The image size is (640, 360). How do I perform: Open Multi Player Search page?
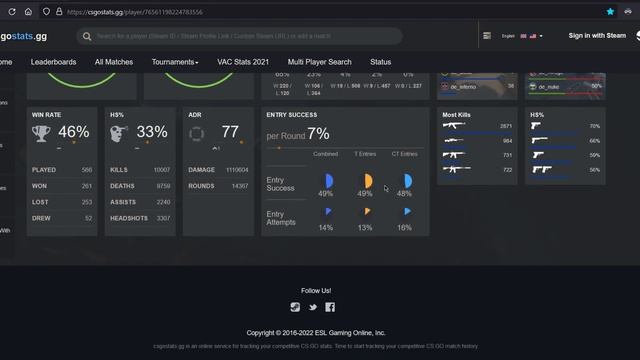click(x=320, y=62)
